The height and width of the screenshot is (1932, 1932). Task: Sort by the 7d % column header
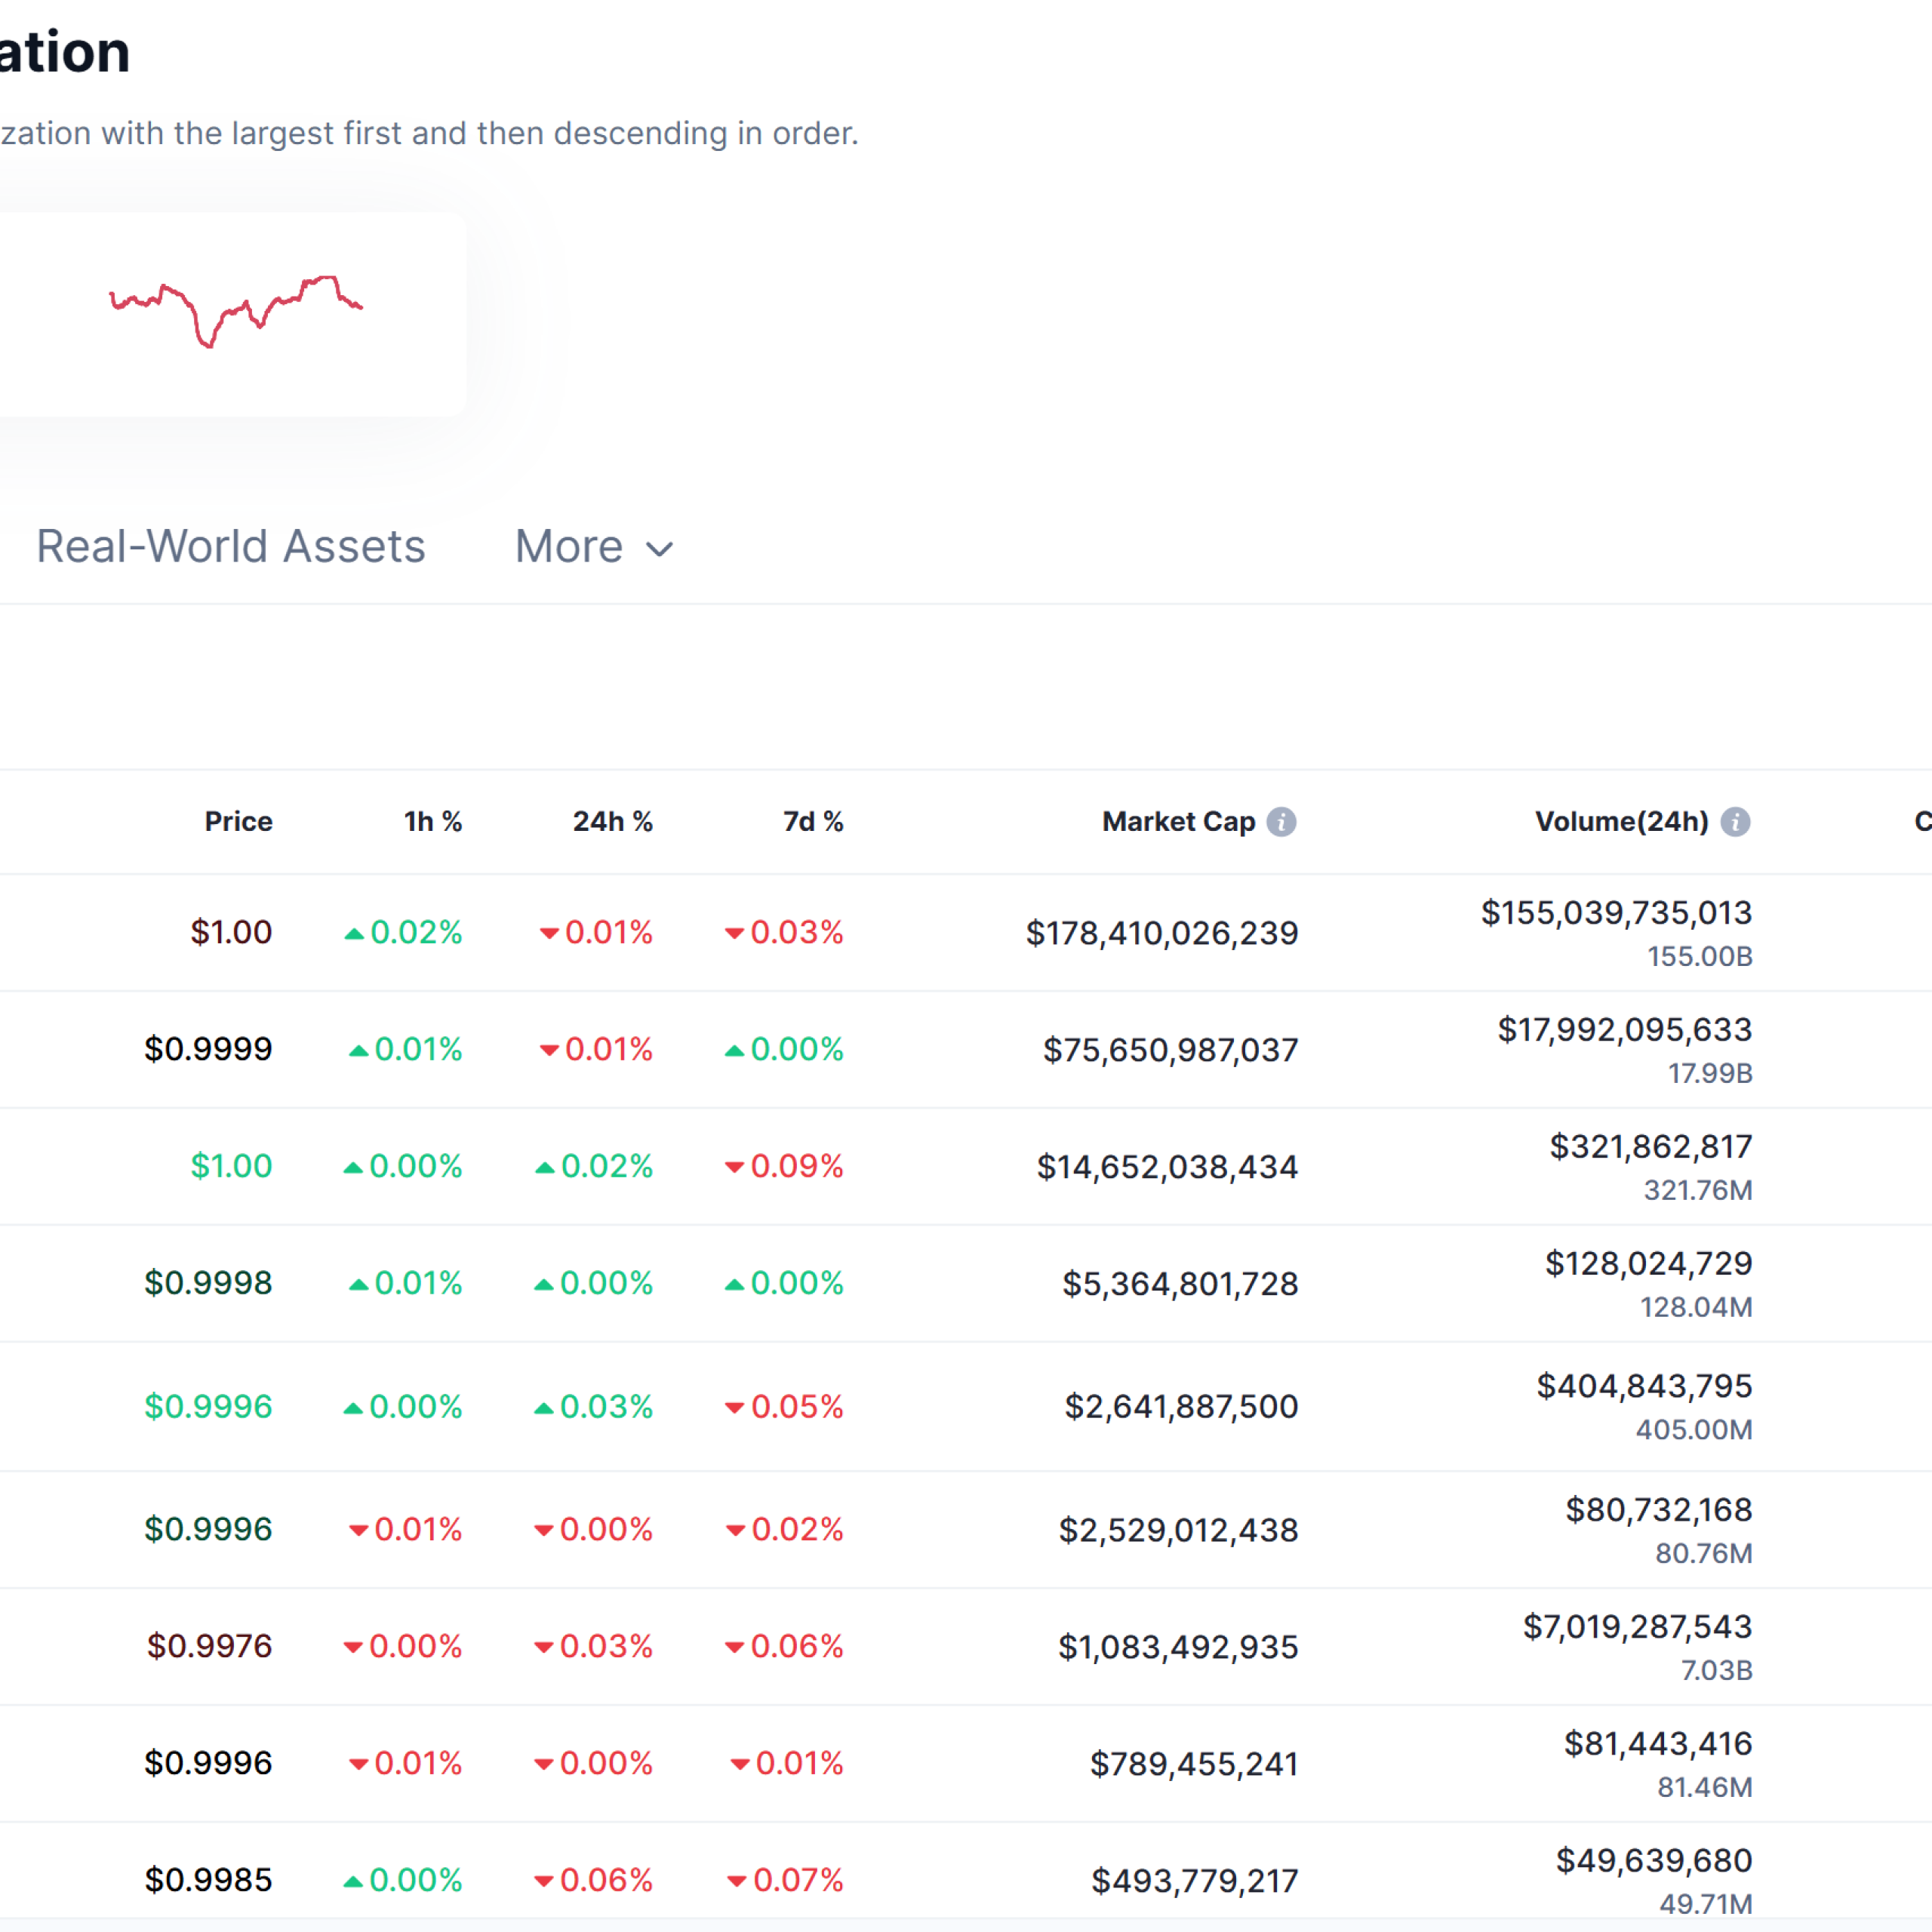812,822
